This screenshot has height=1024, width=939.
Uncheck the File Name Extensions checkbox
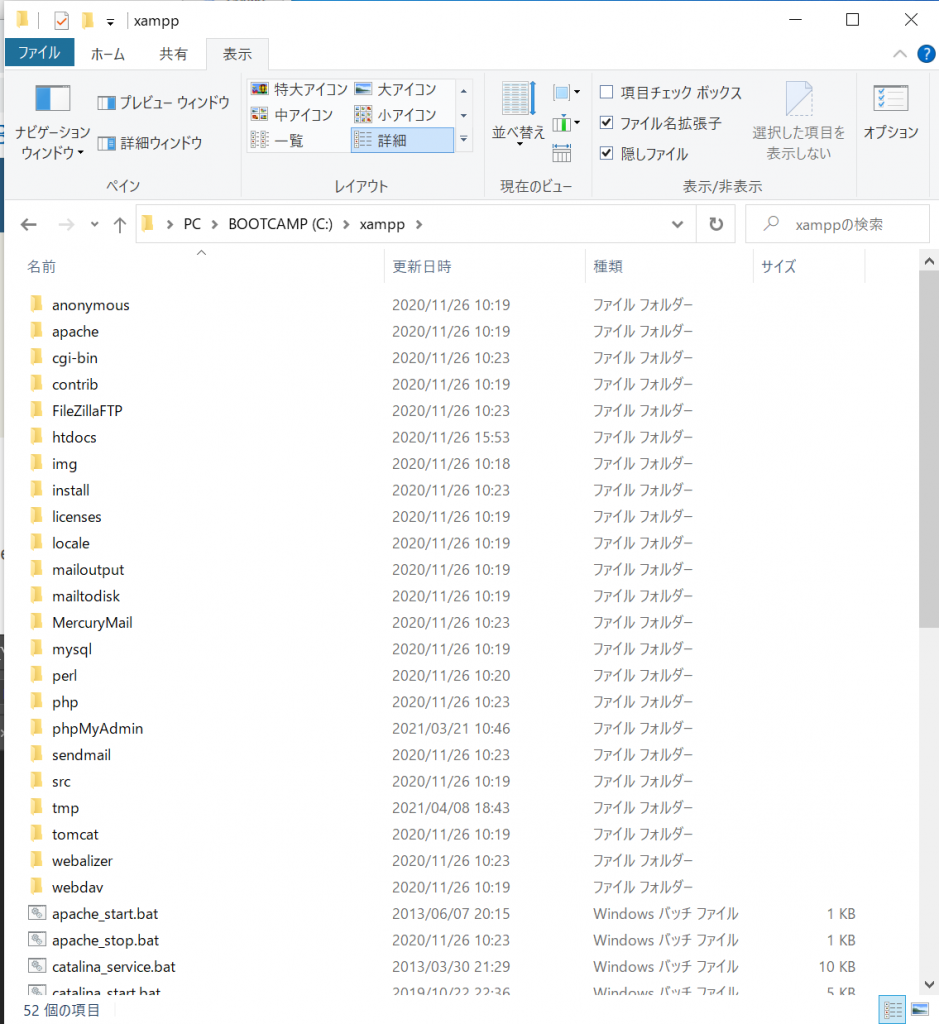(x=606, y=123)
